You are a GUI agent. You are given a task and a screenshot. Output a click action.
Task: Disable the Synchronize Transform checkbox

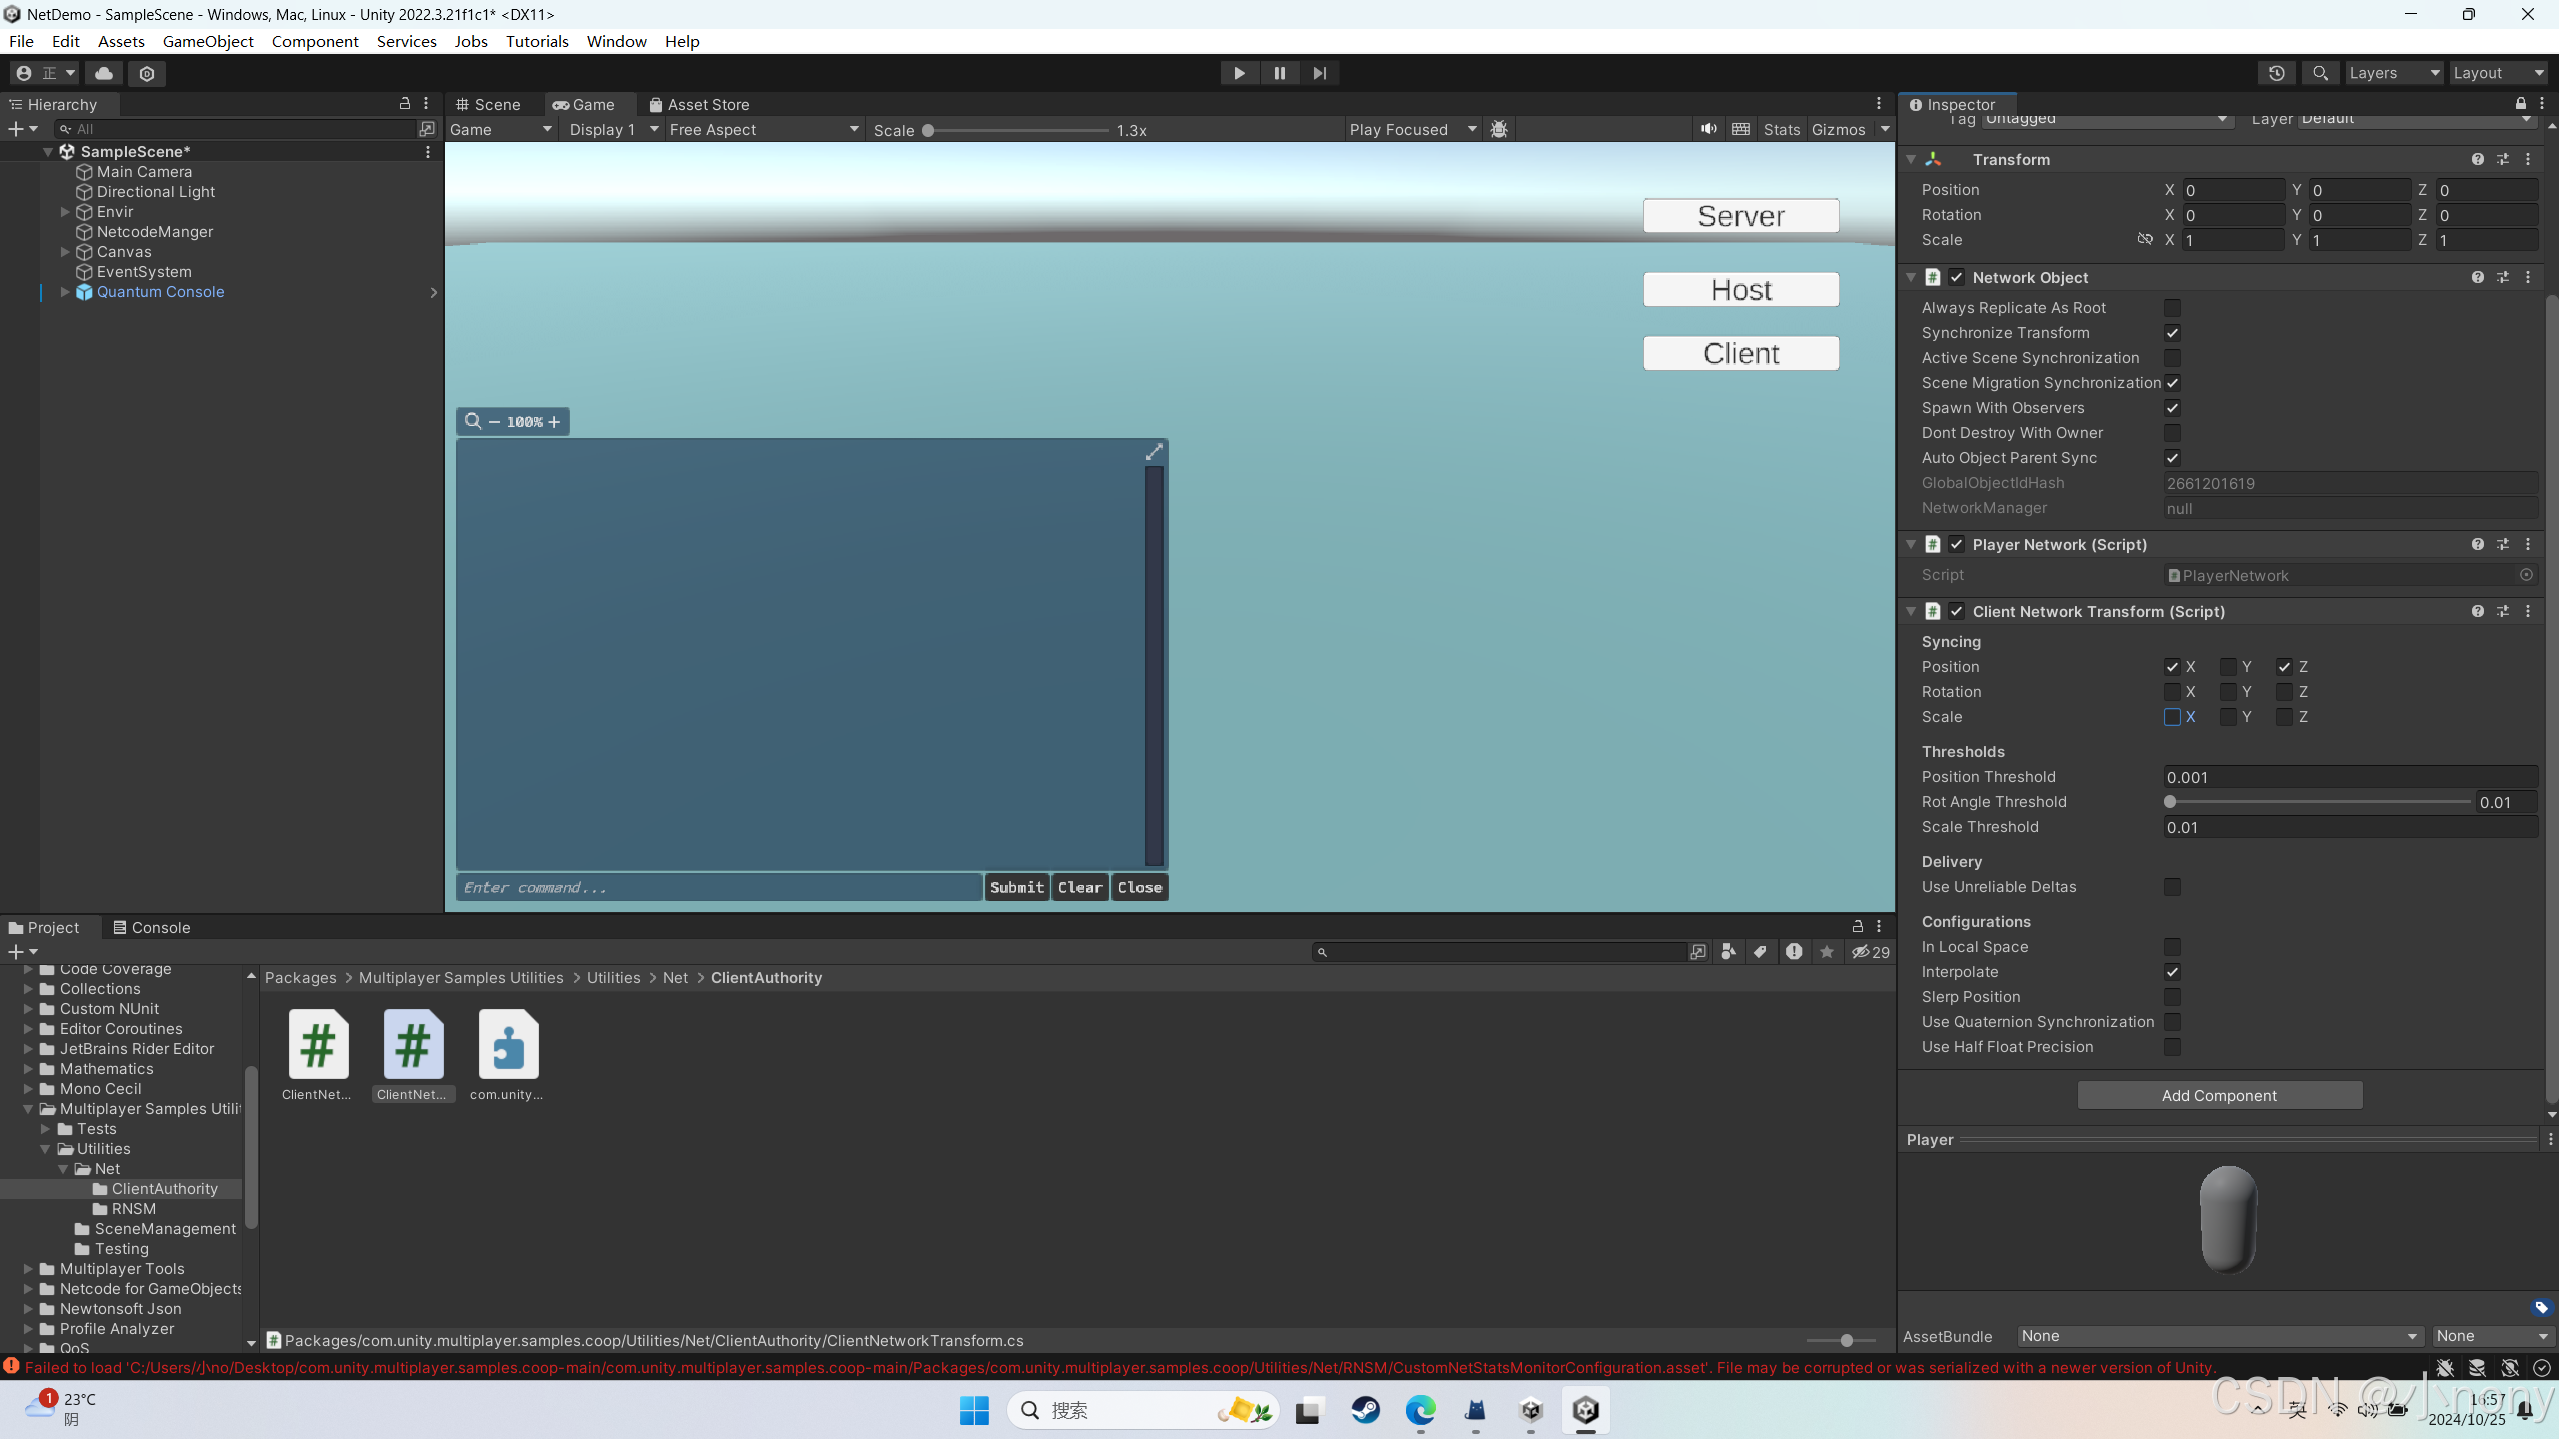(x=2172, y=333)
